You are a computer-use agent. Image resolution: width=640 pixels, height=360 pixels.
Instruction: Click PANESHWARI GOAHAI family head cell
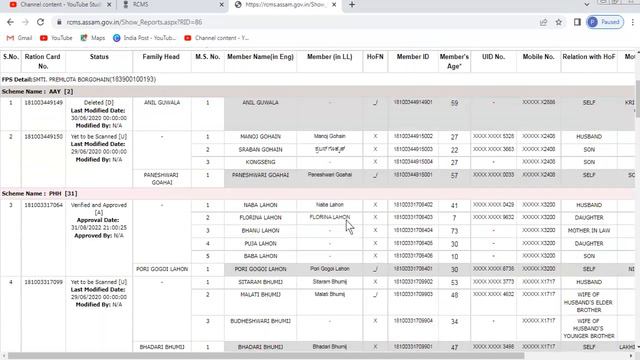pyautogui.click(x=162, y=179)
